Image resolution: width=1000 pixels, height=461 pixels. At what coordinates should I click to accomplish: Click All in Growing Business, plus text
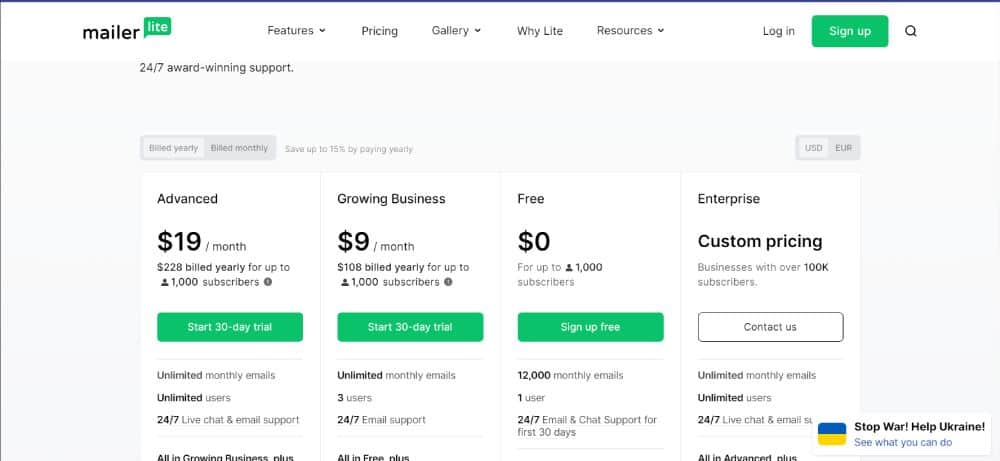pyautogui.click(x=226, y=457)
